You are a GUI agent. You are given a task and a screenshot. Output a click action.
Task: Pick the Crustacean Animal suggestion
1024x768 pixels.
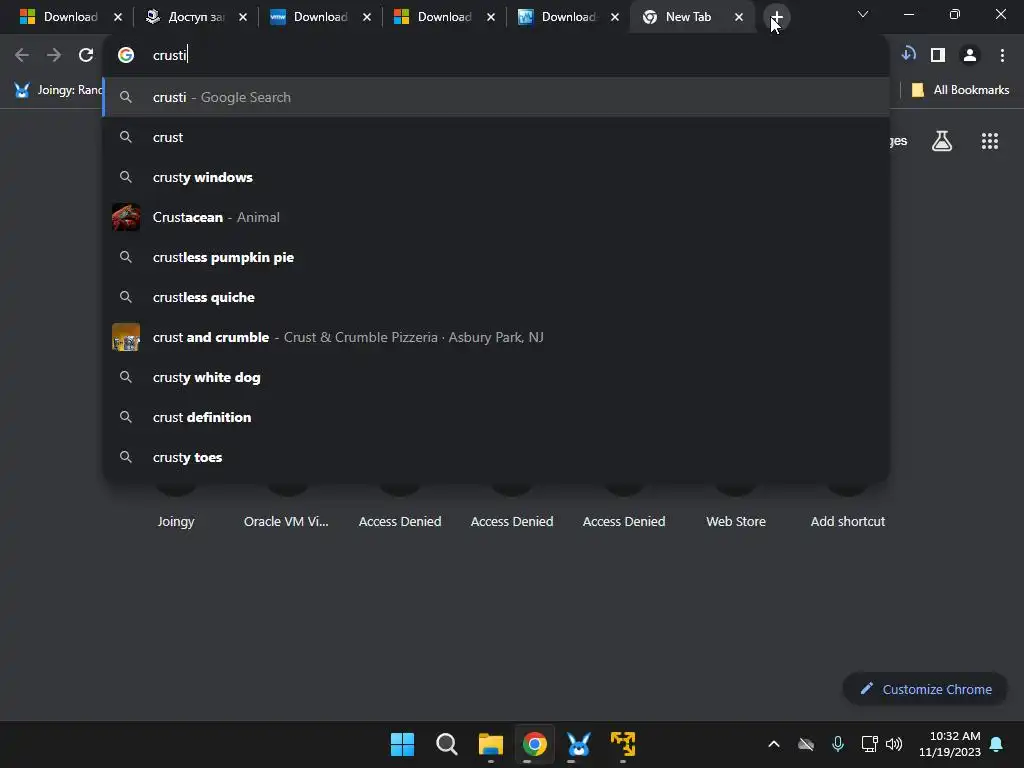pyautogui.click(x=496, y=217)
